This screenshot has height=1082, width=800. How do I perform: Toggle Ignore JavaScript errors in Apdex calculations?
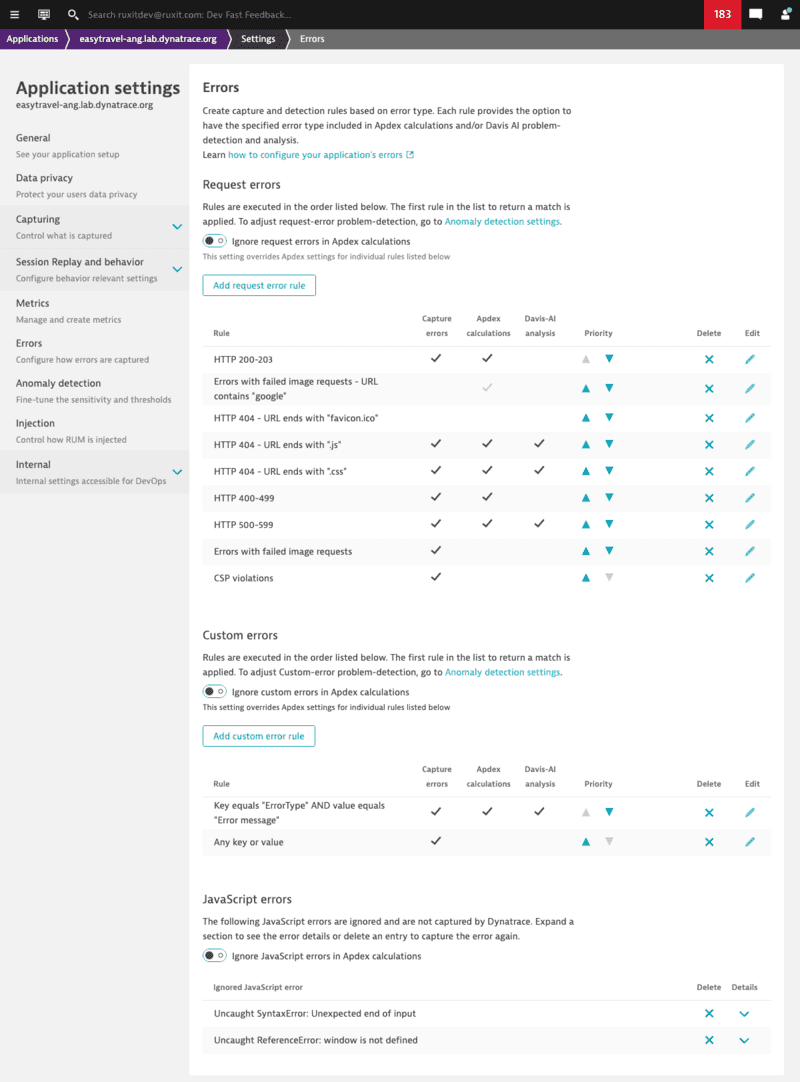(215, 955)
